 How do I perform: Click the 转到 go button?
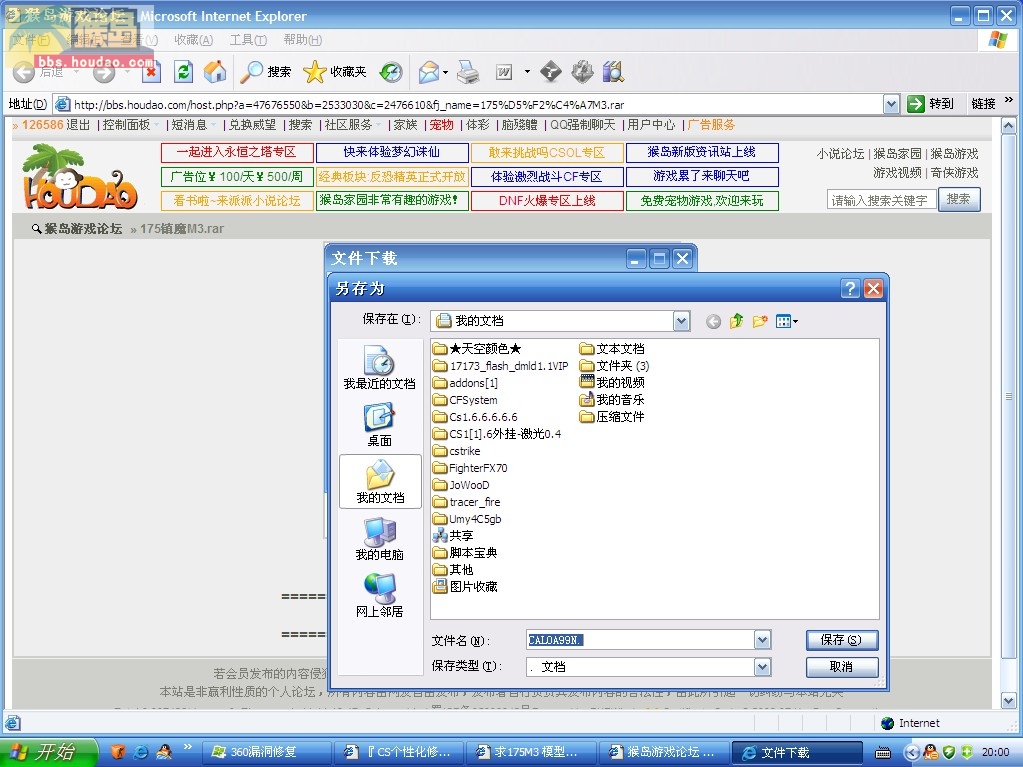pos(930,104)
